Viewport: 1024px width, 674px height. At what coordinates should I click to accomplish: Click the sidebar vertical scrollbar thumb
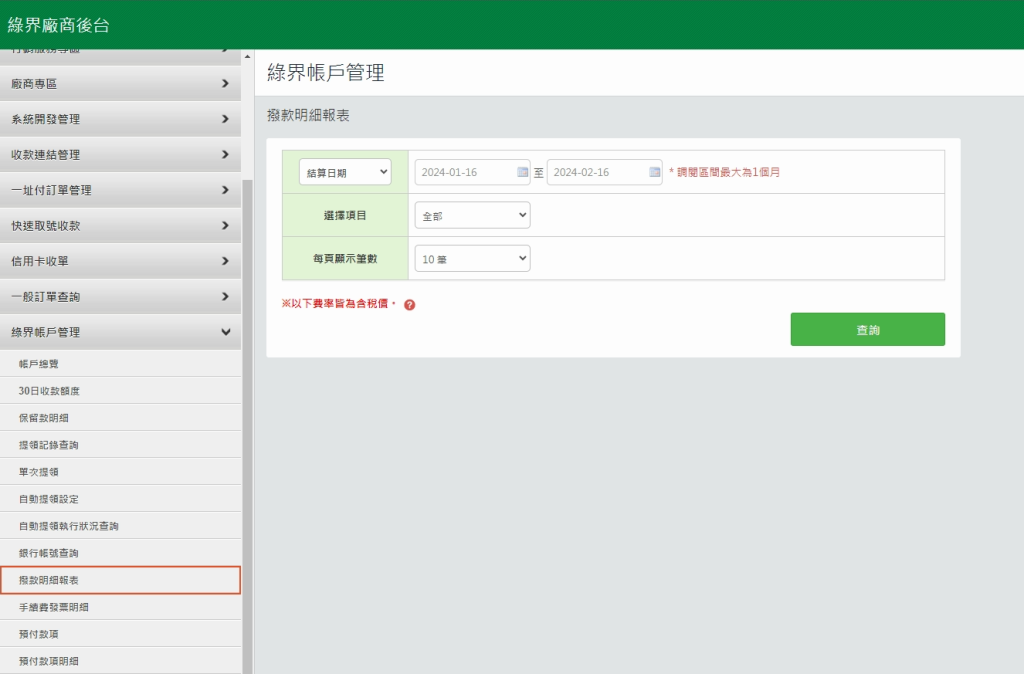pyautogui.click(x=248, y=425)
